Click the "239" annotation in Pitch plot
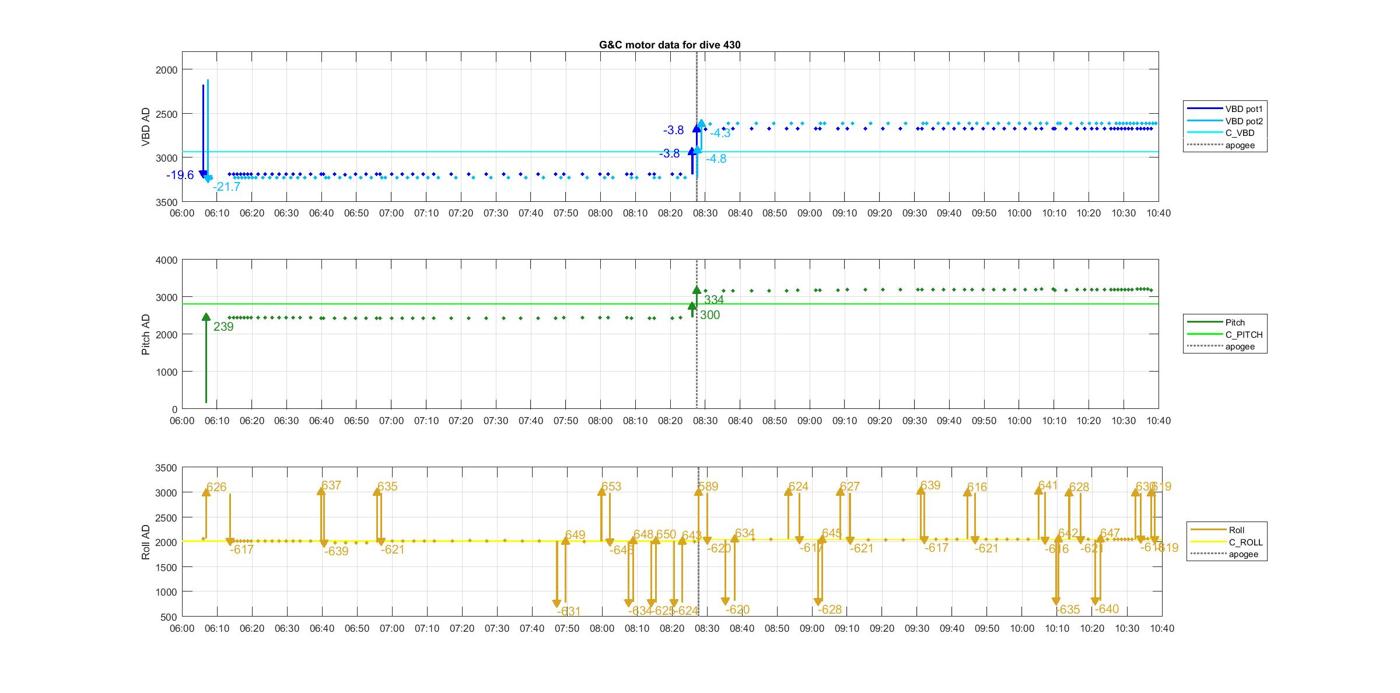This screenshot has height=693, width=1400. tap(223, 326)
